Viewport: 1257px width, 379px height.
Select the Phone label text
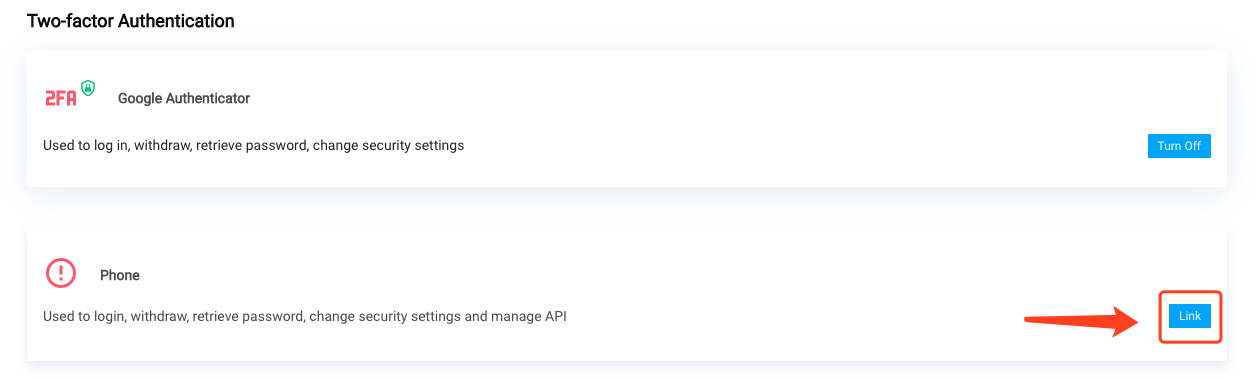tap(120, 275)
